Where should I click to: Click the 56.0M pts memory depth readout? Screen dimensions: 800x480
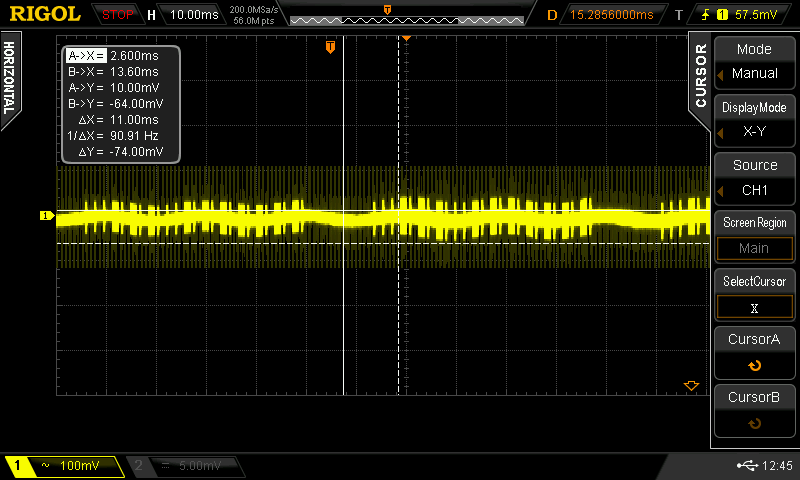point(254,21)
